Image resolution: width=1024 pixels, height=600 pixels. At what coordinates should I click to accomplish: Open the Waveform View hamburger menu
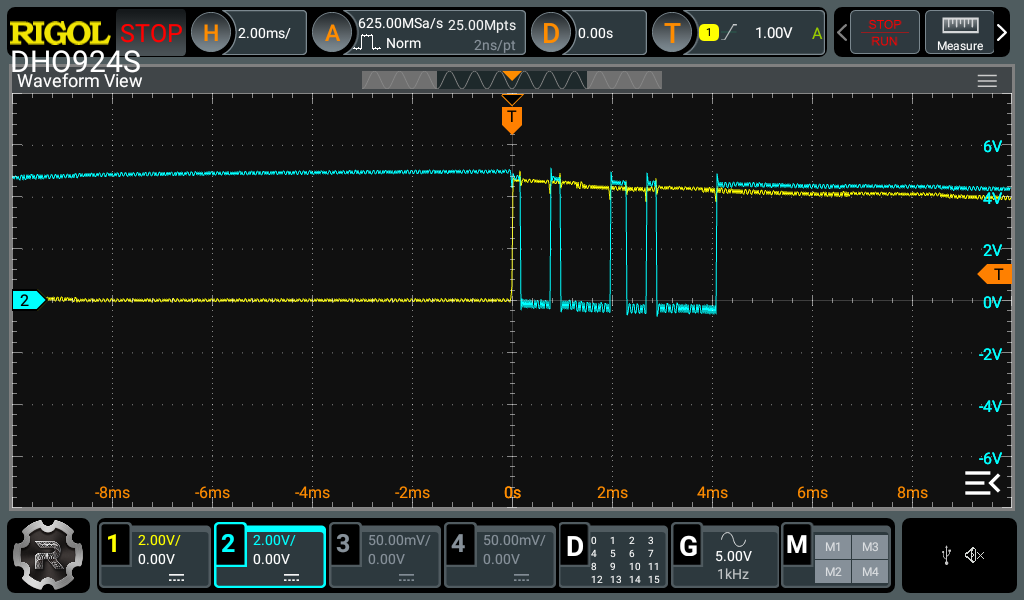987,81
